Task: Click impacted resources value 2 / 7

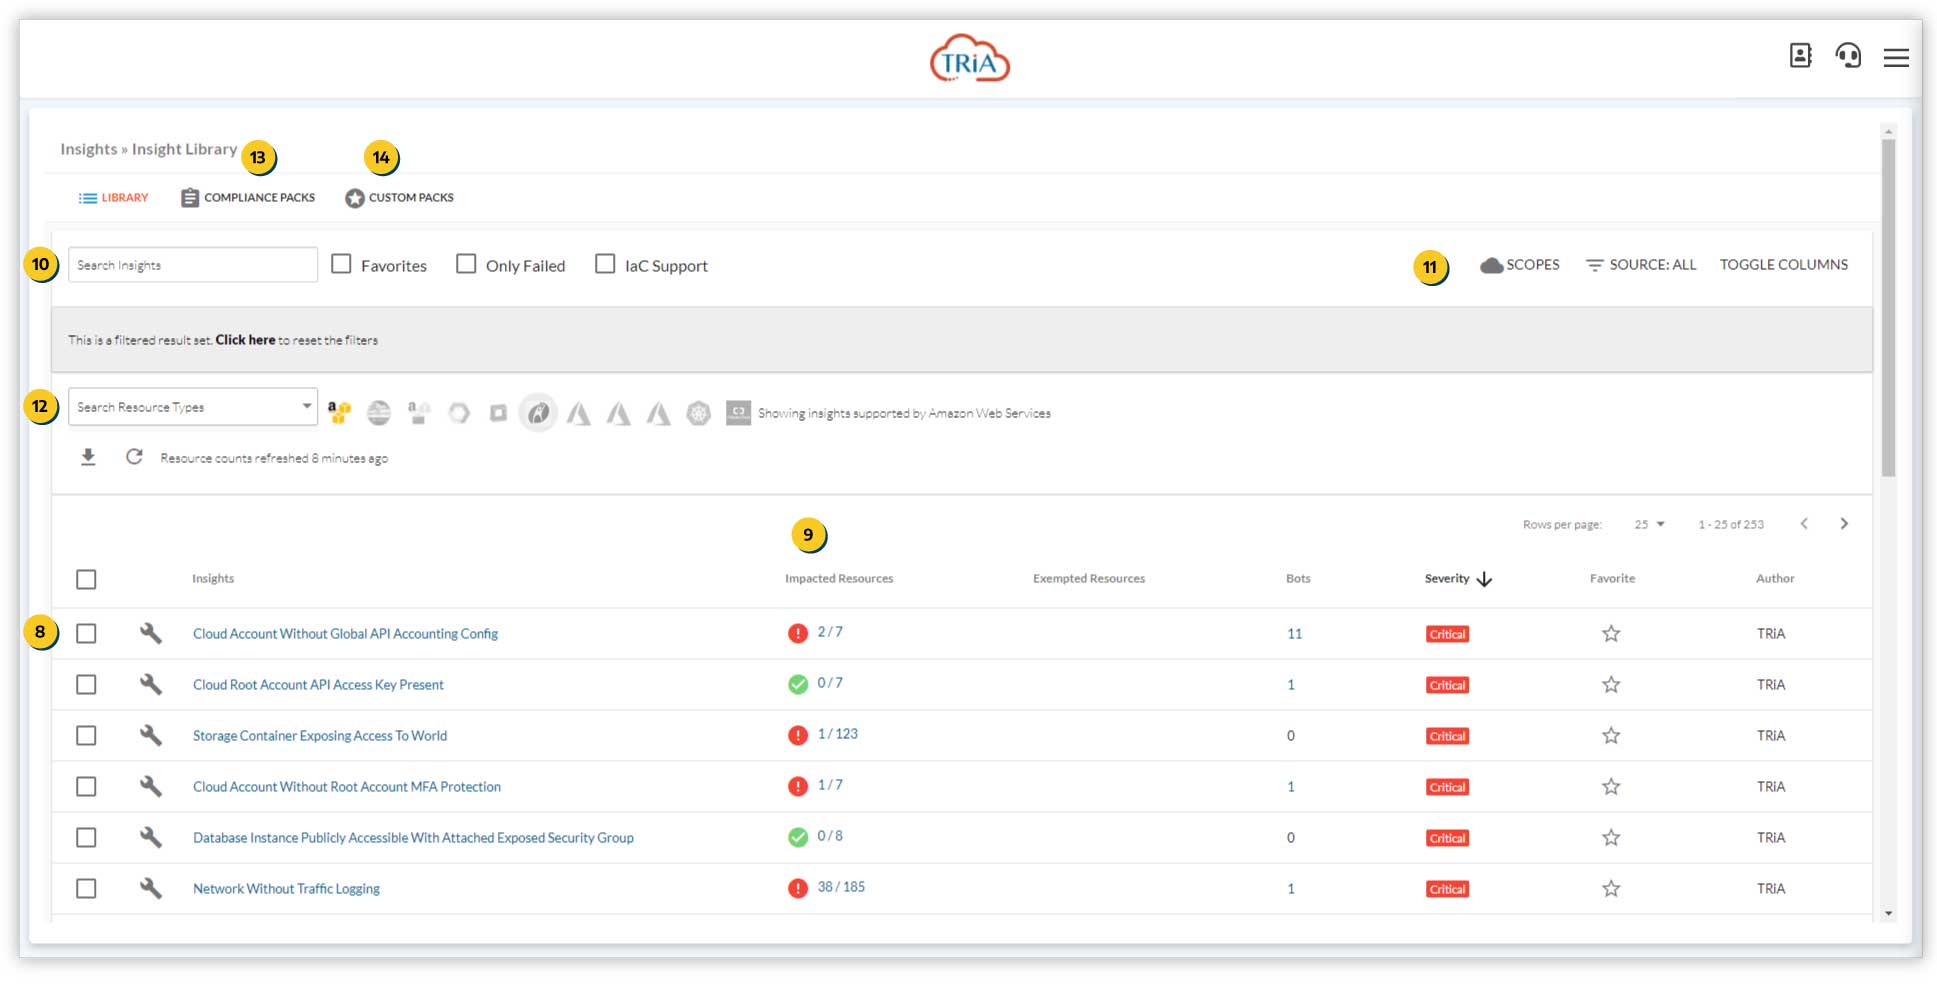Action: coord(830,632)
